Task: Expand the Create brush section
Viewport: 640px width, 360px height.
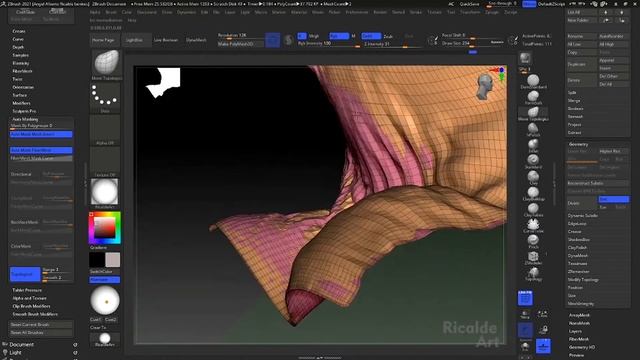Action: pyautogui.click(x=19, y=31)
